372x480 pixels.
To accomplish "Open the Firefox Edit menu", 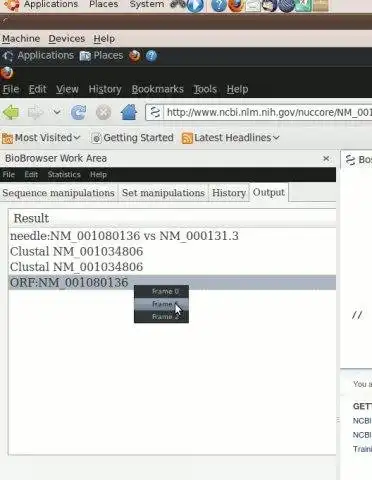I will [x=37, y=89].
